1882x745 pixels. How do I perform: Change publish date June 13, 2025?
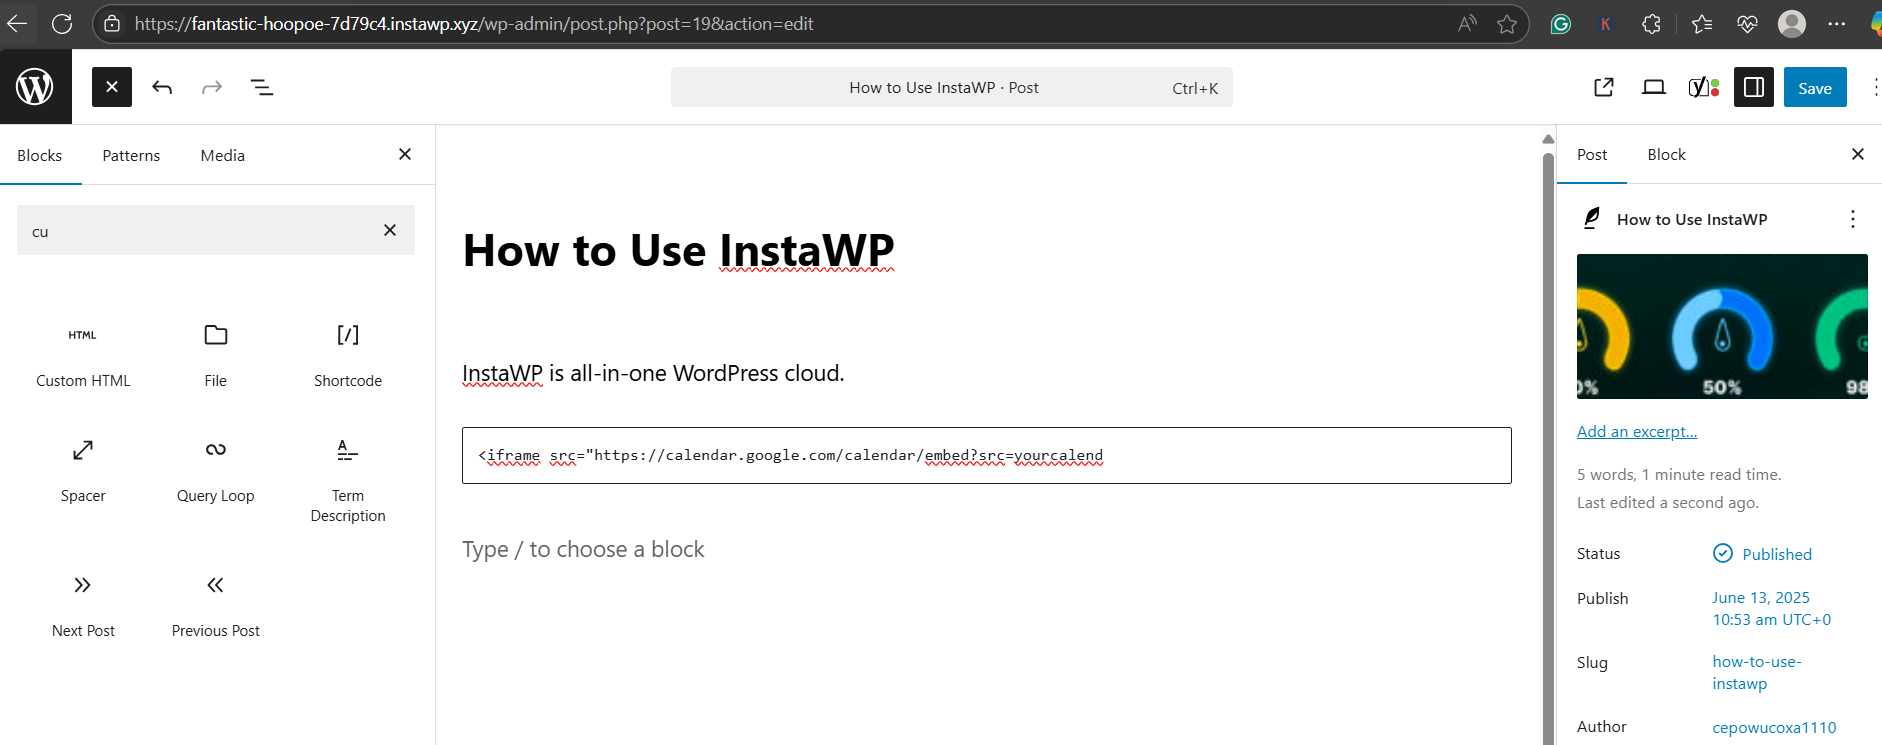pos(1771,608)
